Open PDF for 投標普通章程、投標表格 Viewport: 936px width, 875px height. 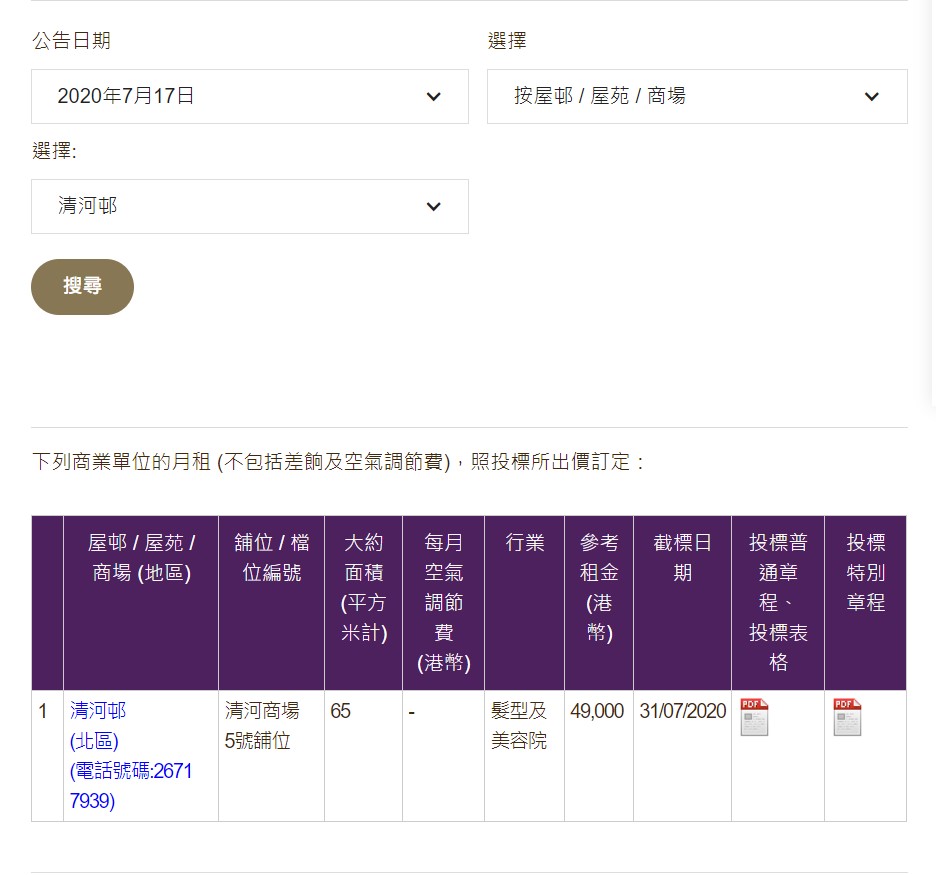[754, 717]
